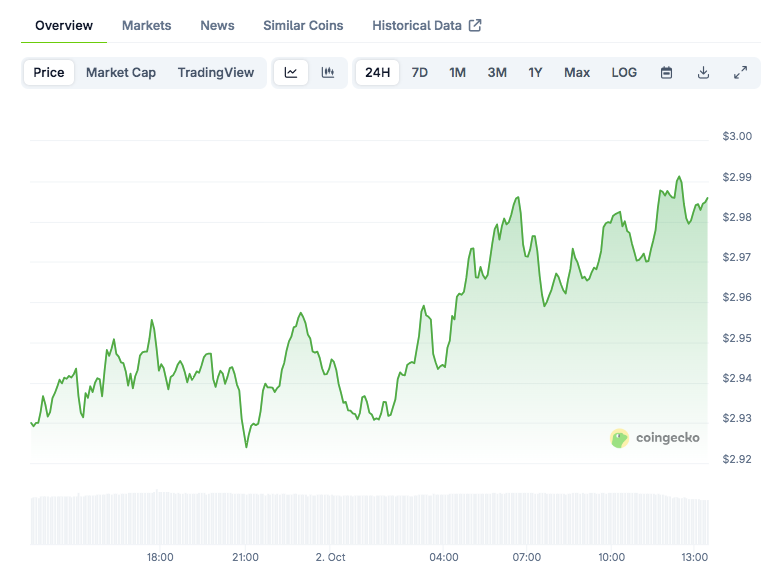Select the Price chart view
This screenshot has height=585, width=777.
click(49, 72)
